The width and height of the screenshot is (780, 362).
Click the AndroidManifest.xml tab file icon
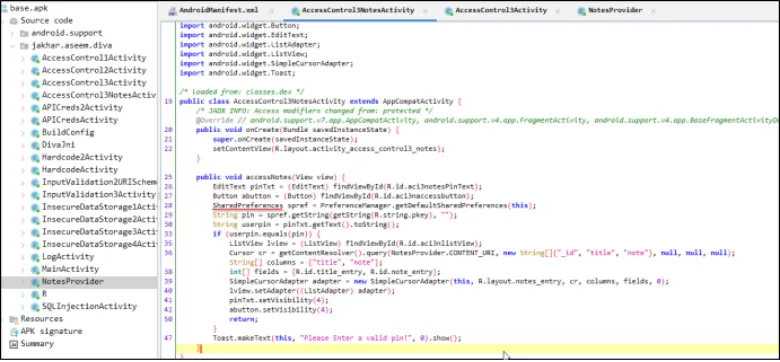pyautogui.click(x=173, y=10)
